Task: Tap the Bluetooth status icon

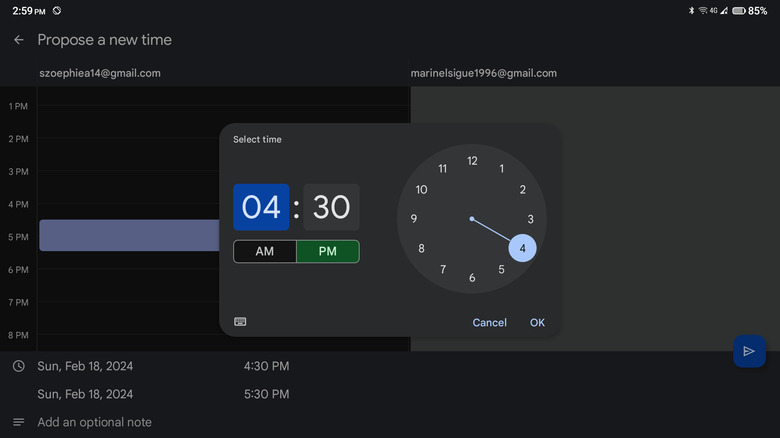Action: (x=691, y=10)
